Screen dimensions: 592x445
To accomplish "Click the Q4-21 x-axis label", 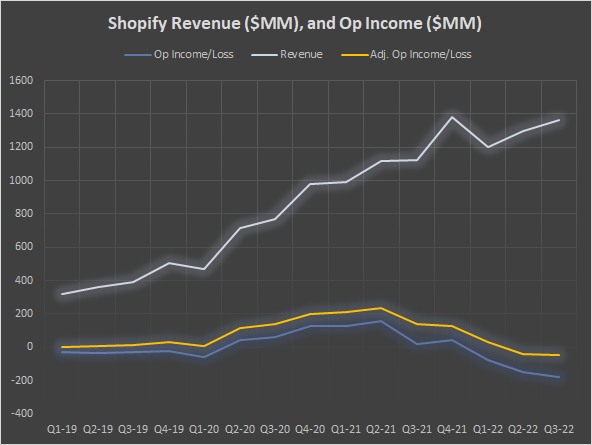I will (452, 430).
